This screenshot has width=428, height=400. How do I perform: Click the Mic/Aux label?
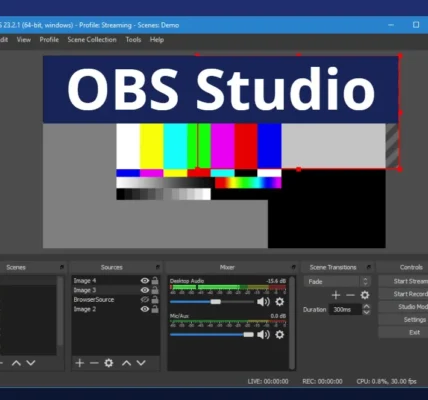click(x=179, y=315)
